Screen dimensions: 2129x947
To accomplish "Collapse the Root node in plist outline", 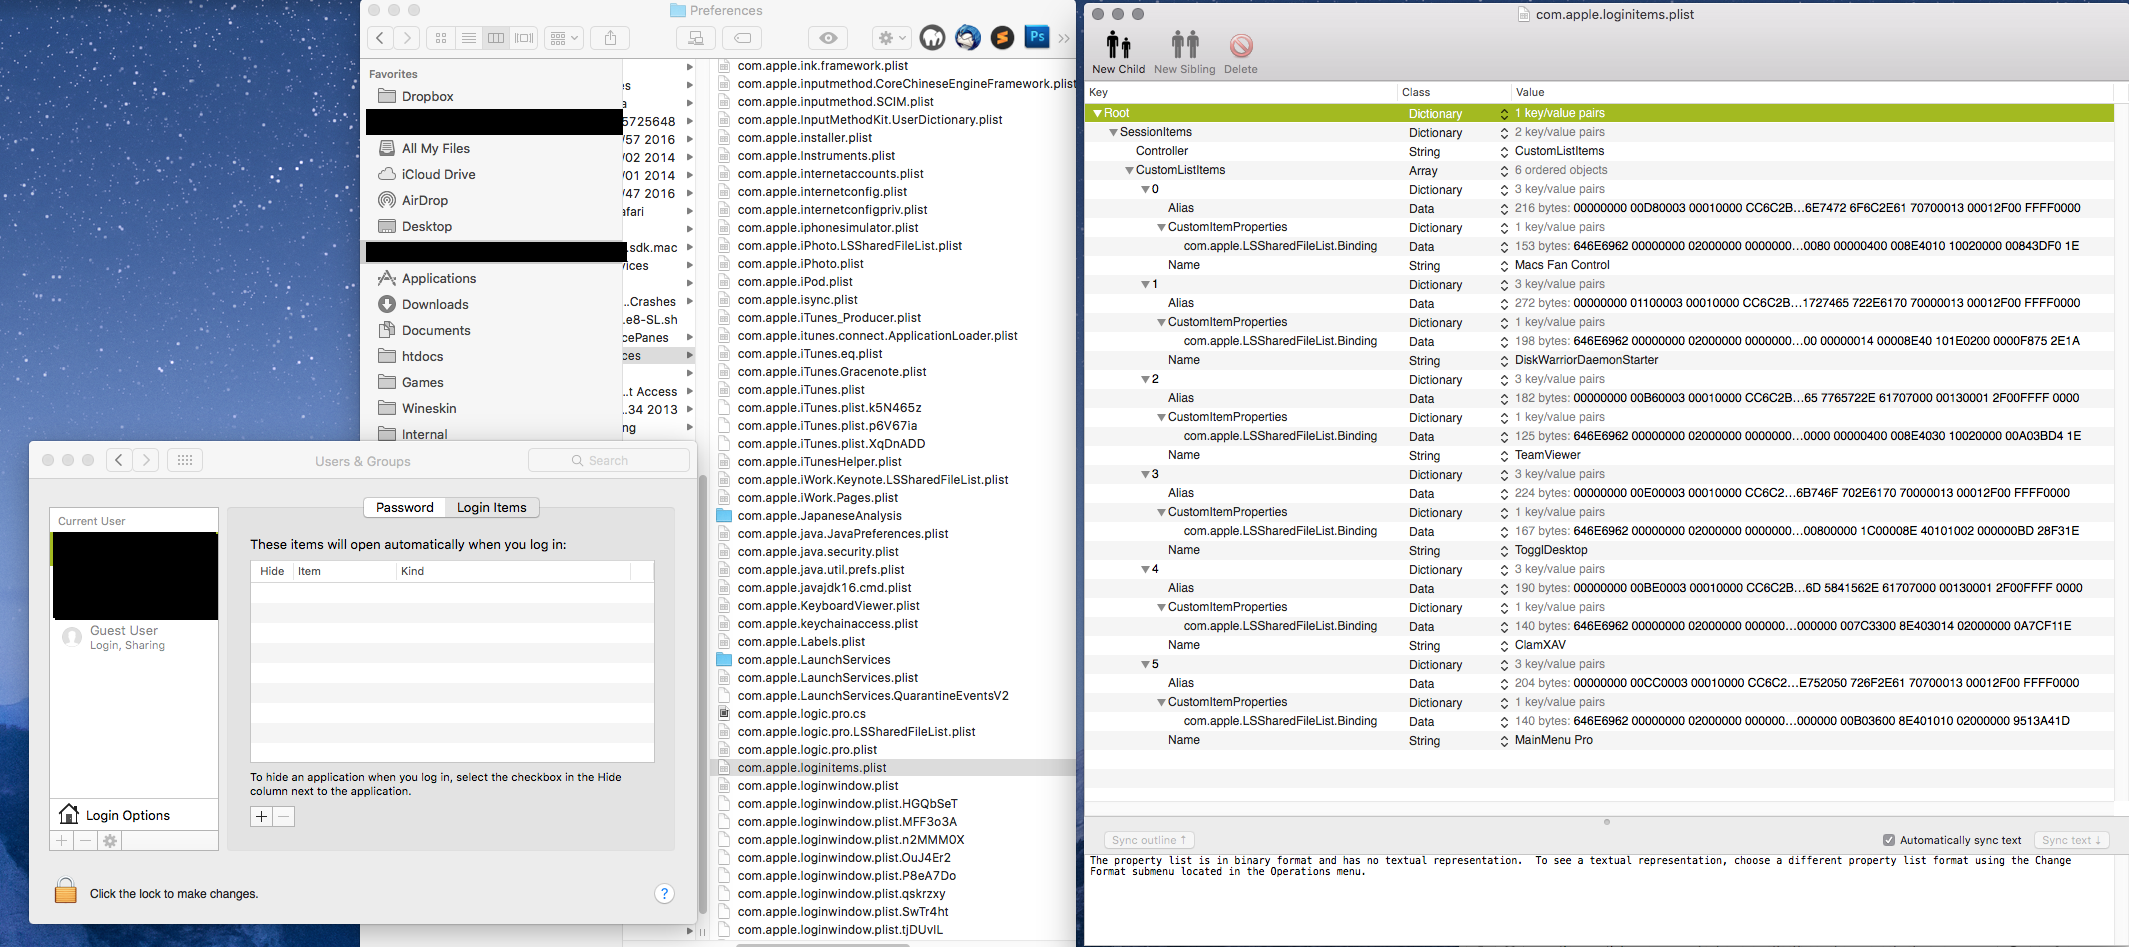I will [1097, 113].
